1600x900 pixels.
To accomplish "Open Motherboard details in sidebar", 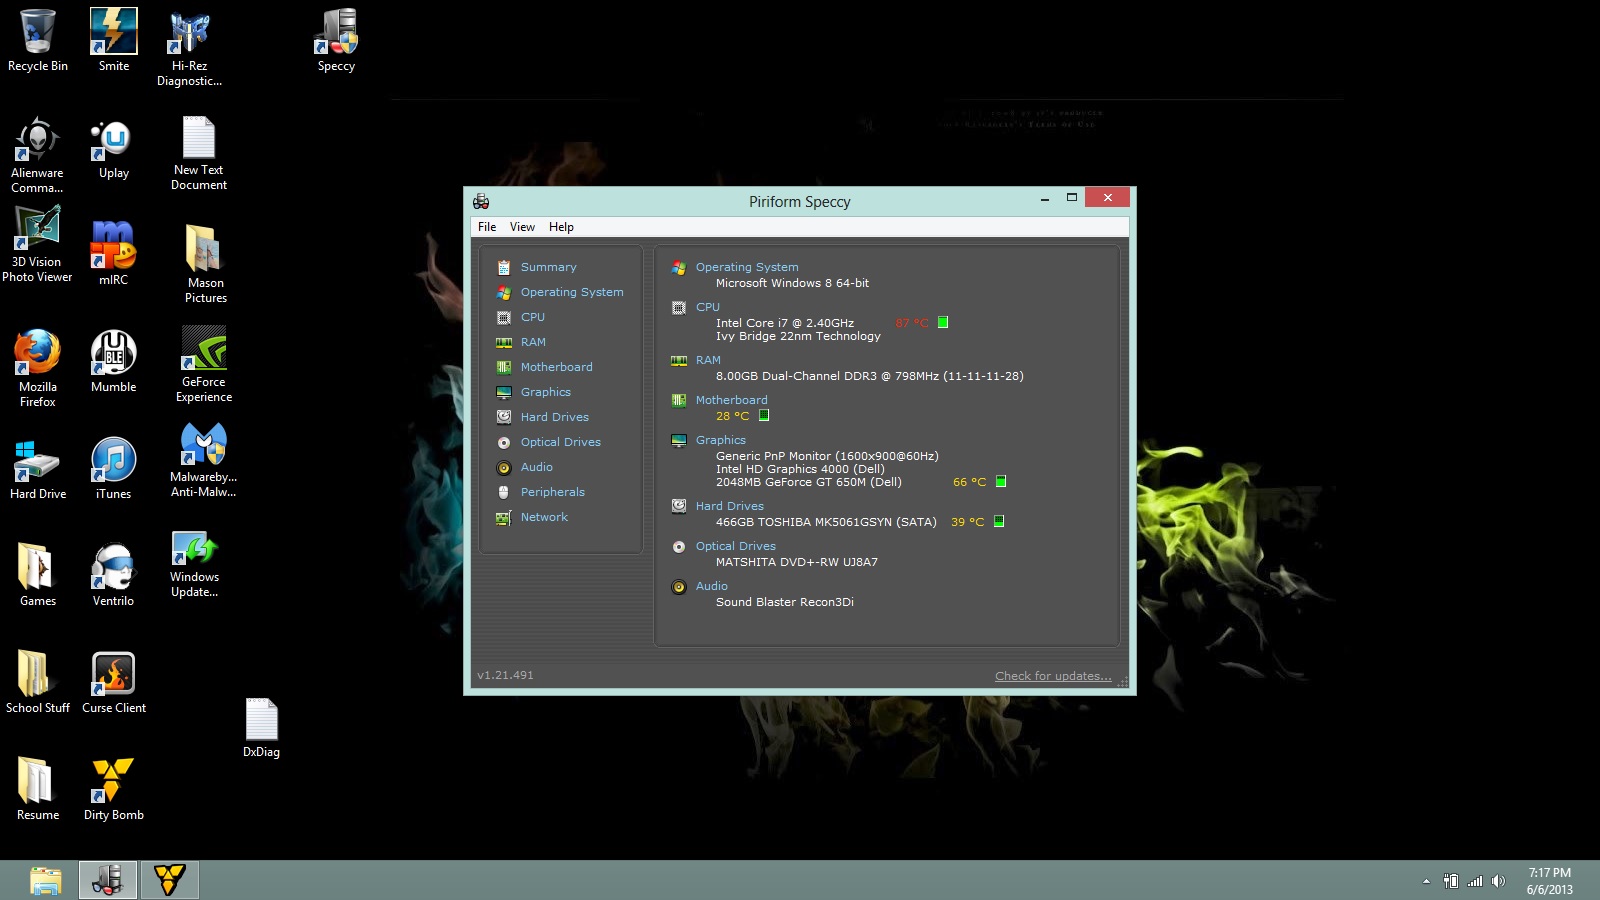I will [556, 367].
